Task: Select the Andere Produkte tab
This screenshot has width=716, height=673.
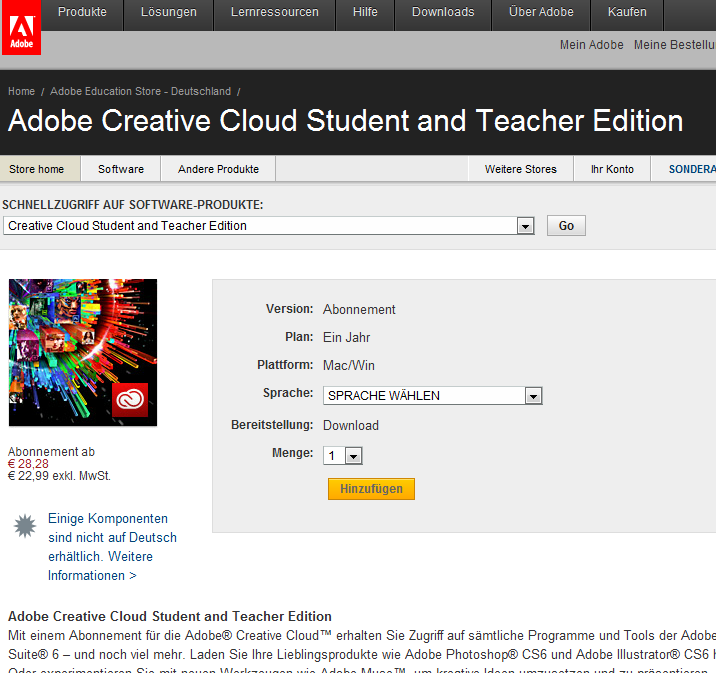Action: (x=218, y=169)
